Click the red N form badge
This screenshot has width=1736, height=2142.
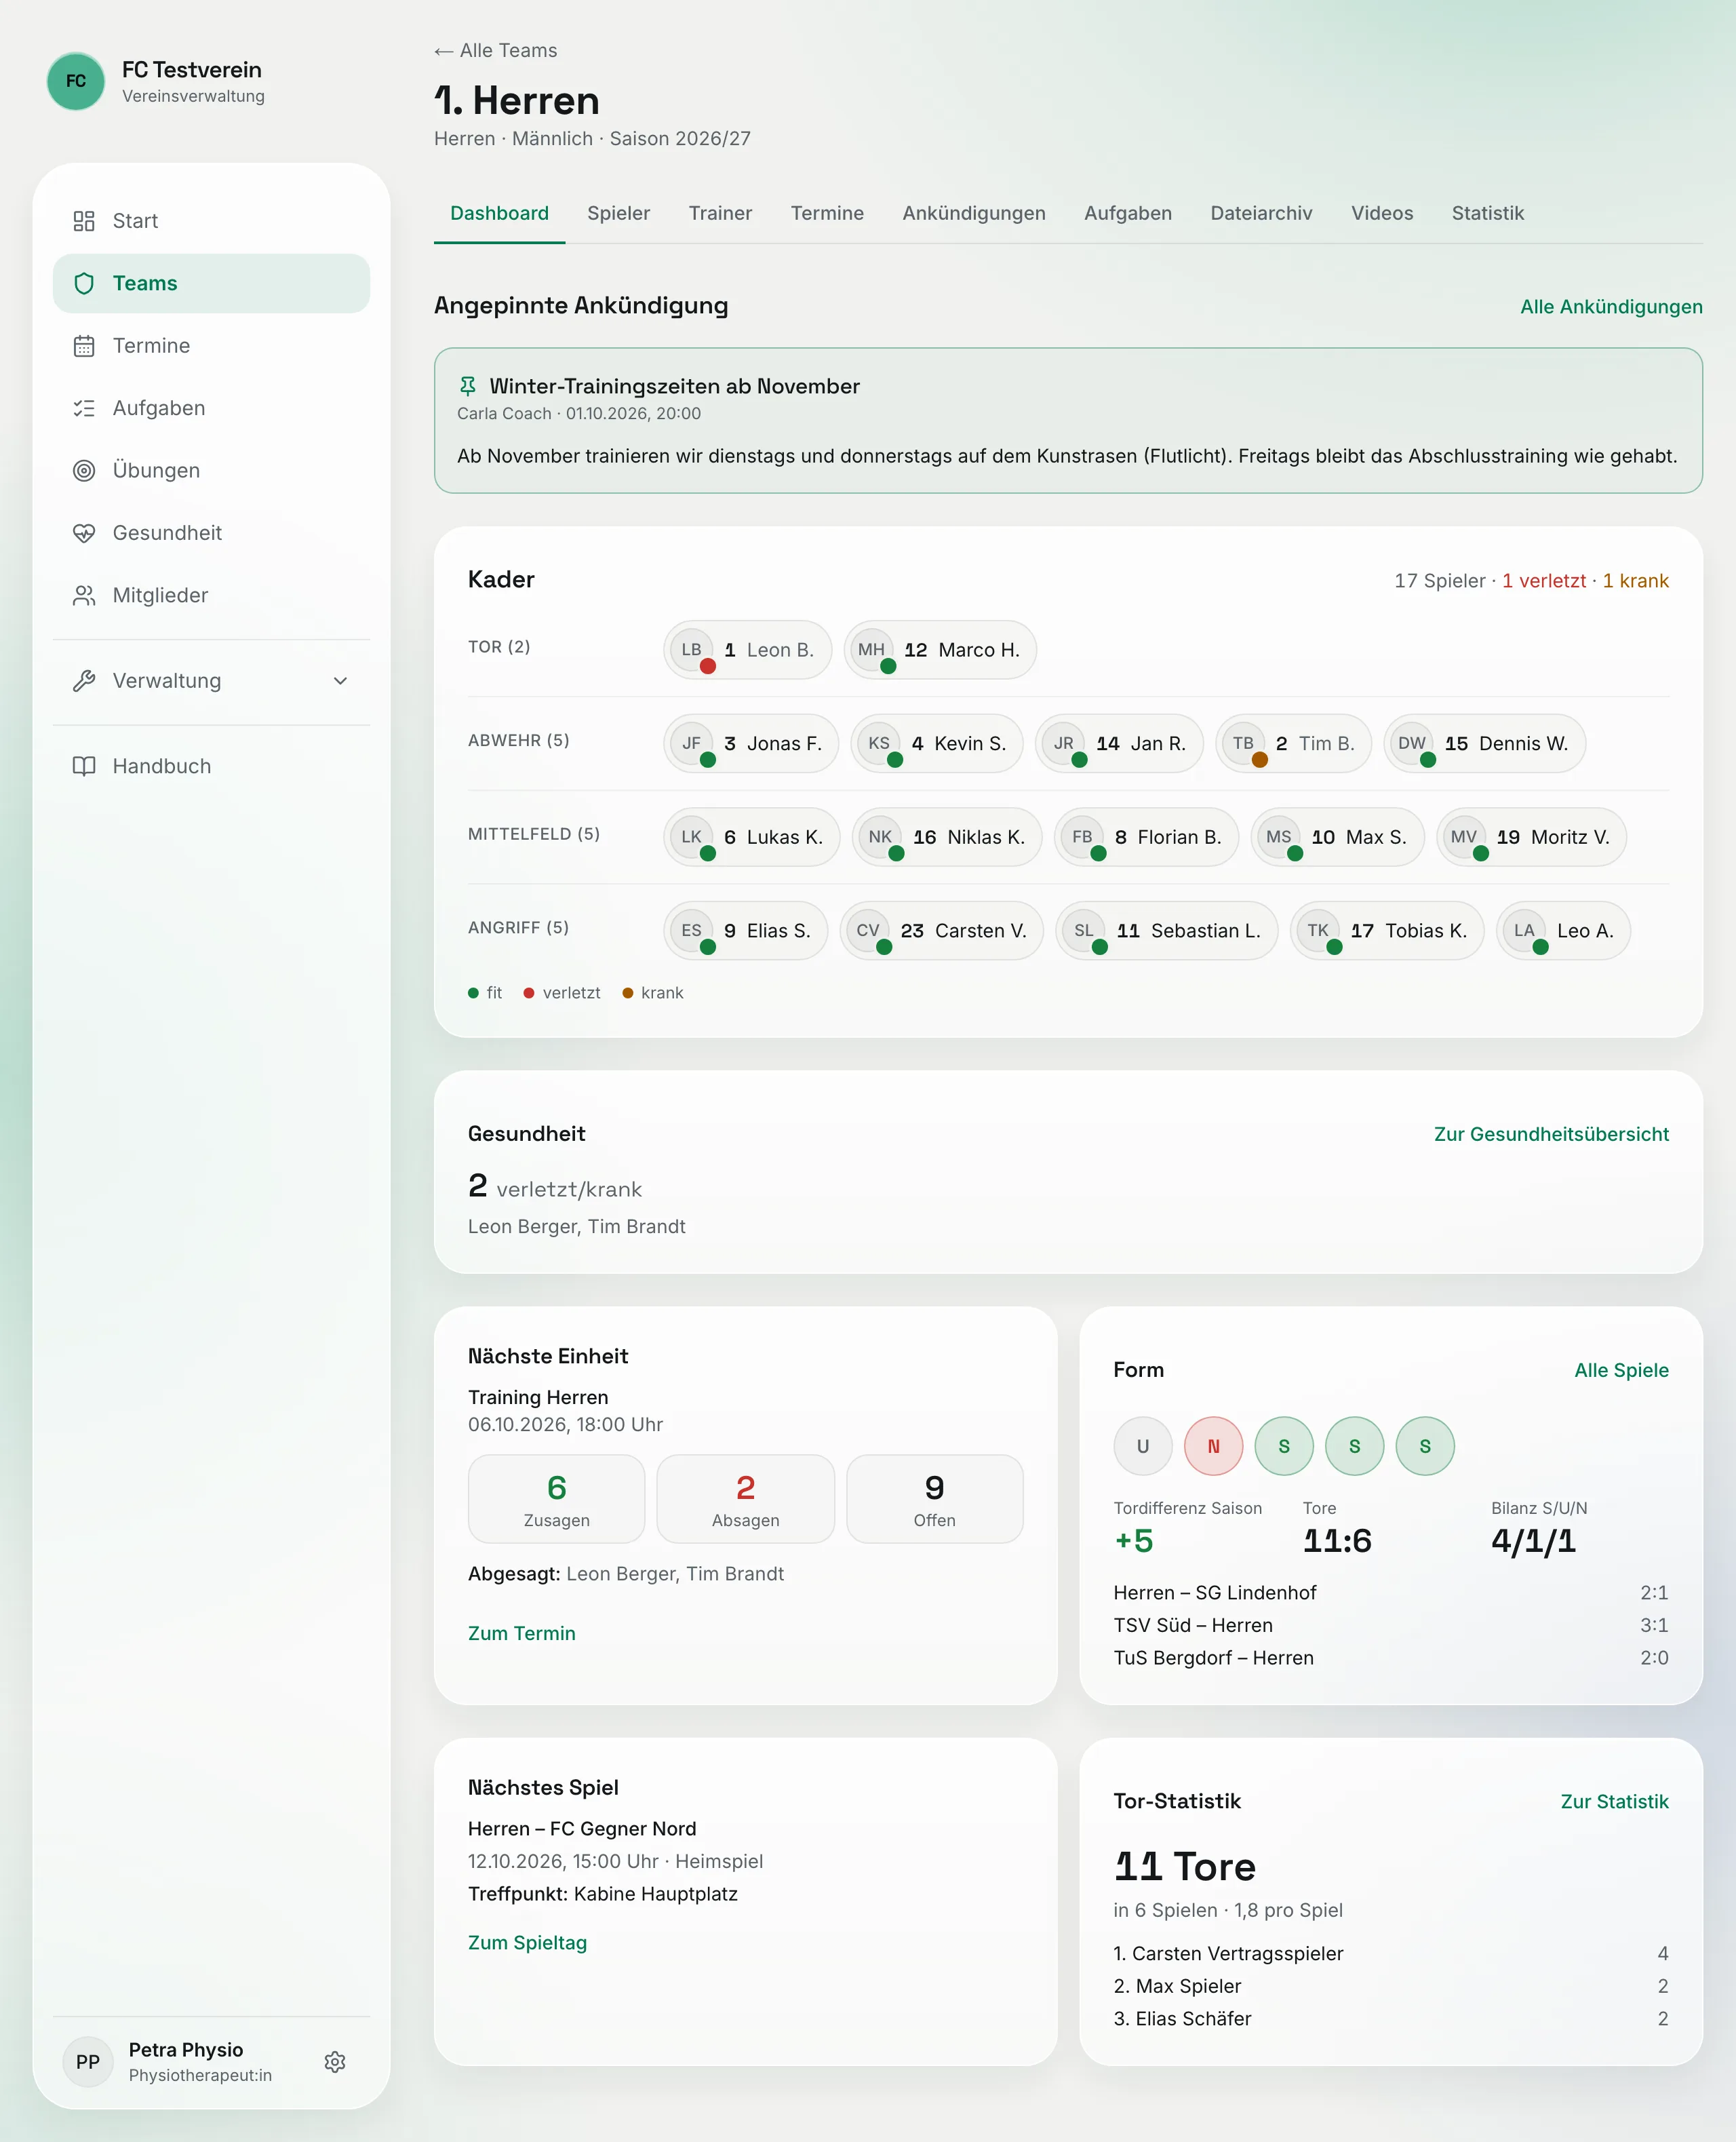coord(1214,1446)
